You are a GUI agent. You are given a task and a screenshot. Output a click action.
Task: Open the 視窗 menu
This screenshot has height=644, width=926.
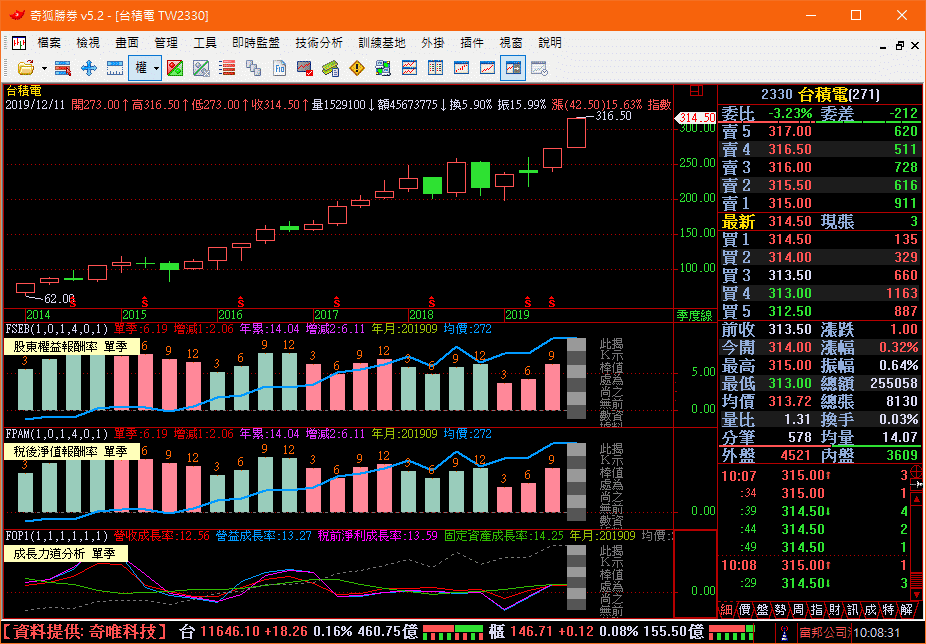(x=510, y=43)
